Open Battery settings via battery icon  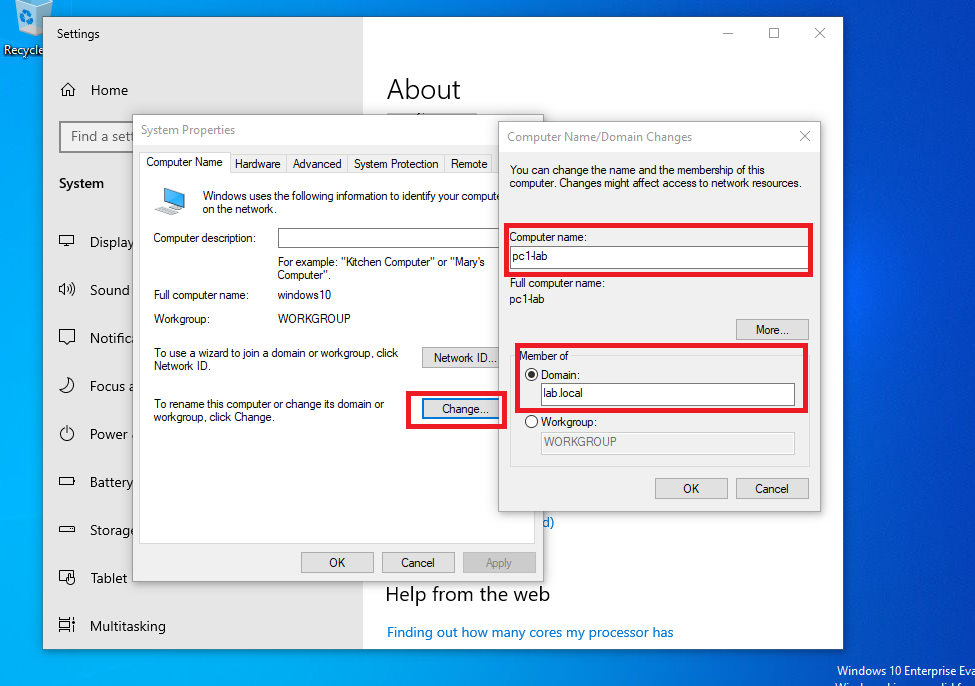tap(68, 482)
